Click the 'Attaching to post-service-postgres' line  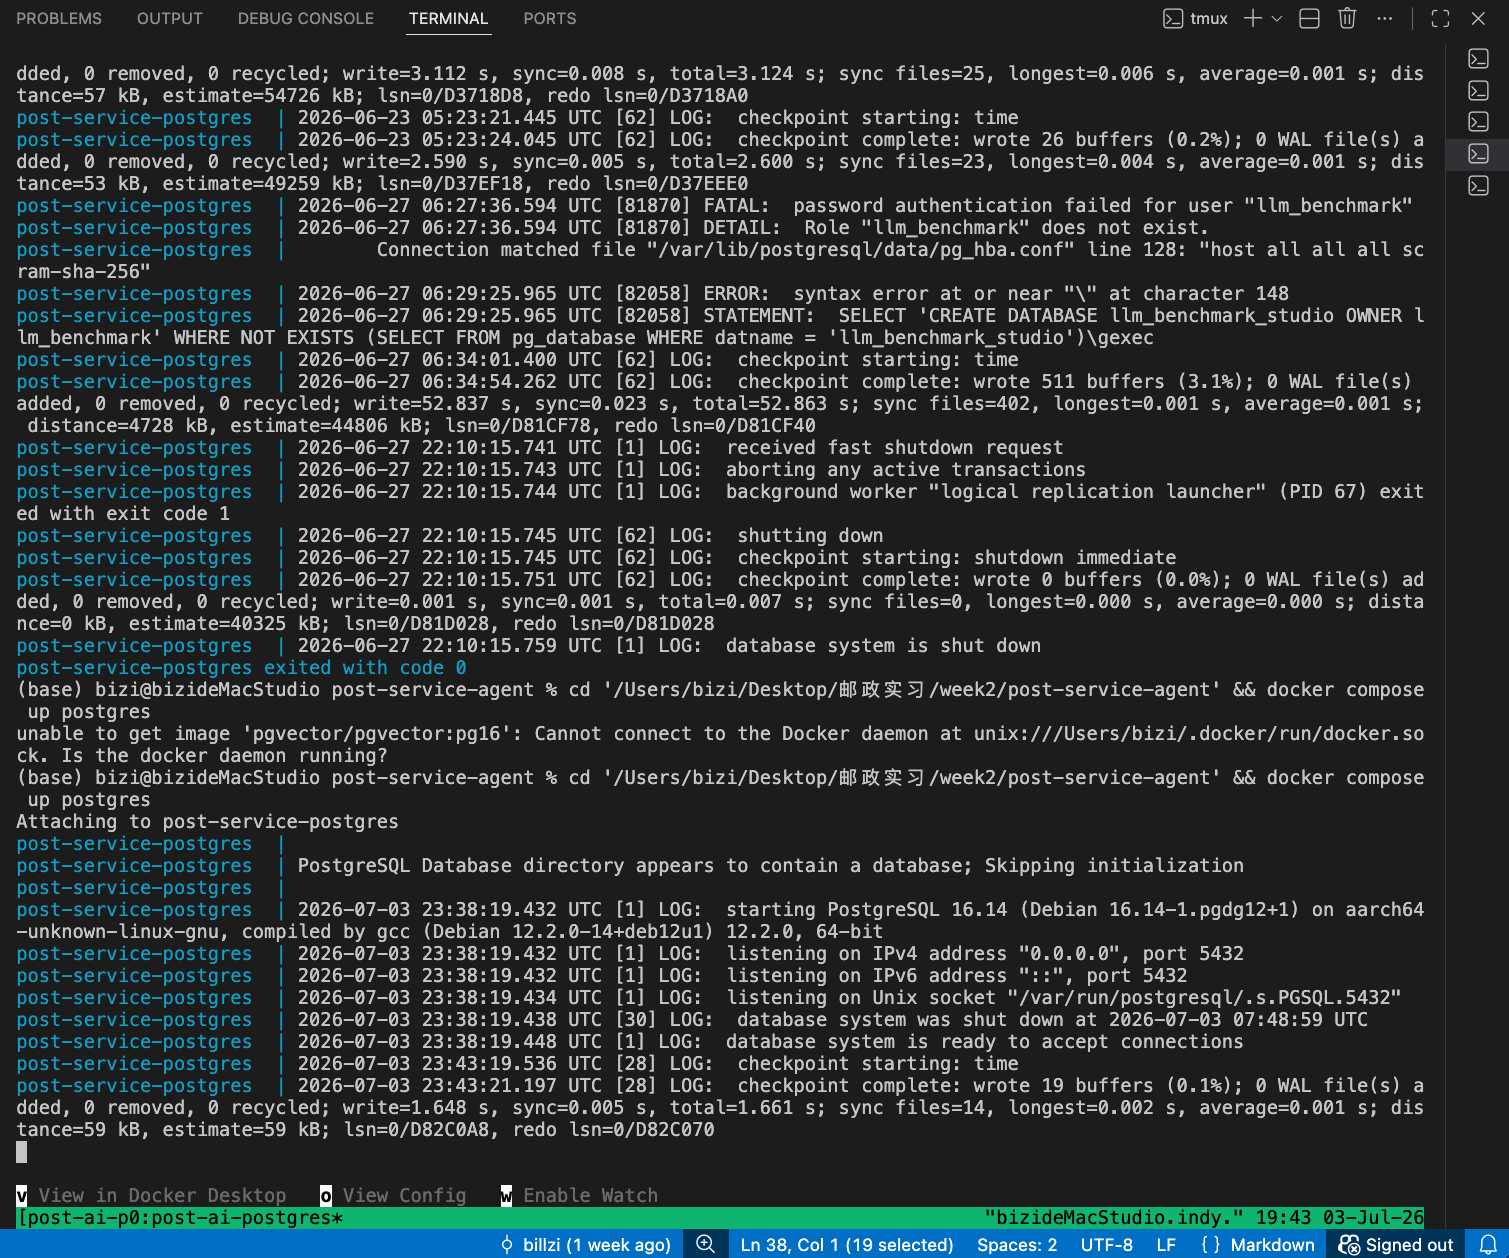pos(207,821)
